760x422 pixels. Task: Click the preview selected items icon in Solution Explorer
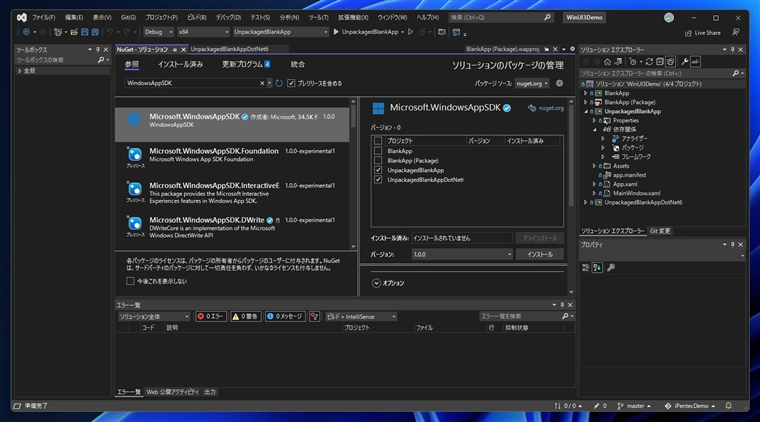pyautogui.click(x=696, y=62)
